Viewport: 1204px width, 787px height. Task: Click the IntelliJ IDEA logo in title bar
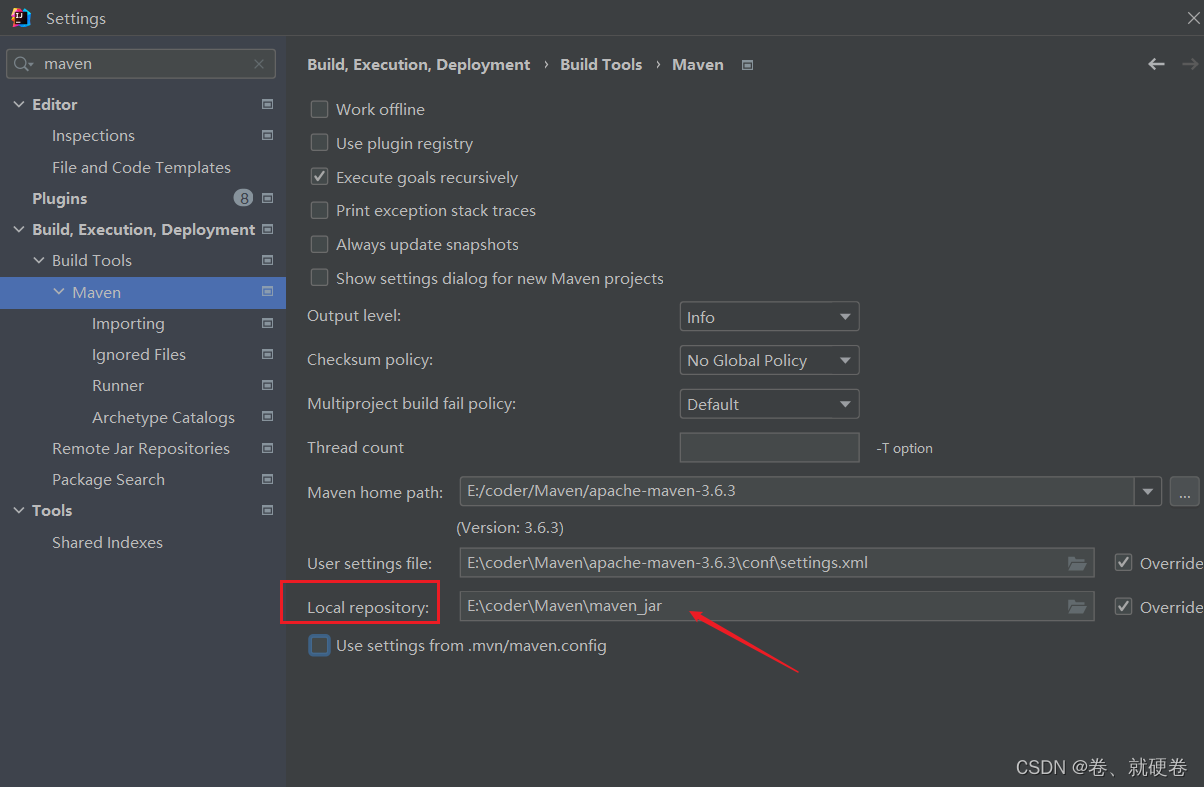20,17
